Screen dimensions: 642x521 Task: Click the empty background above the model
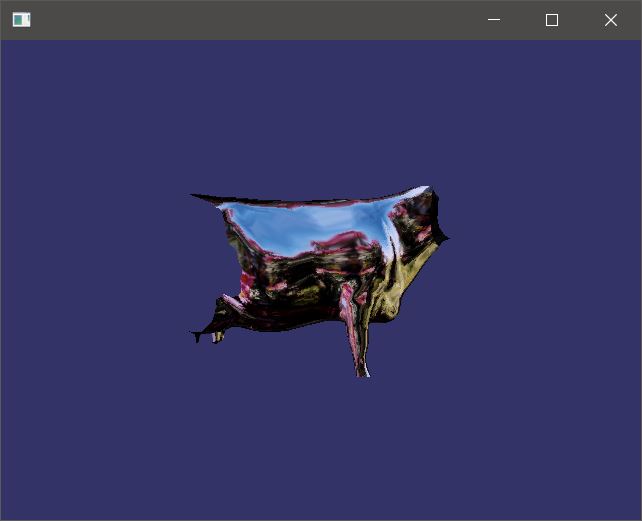pyautogui.click(x=320, y=110)
